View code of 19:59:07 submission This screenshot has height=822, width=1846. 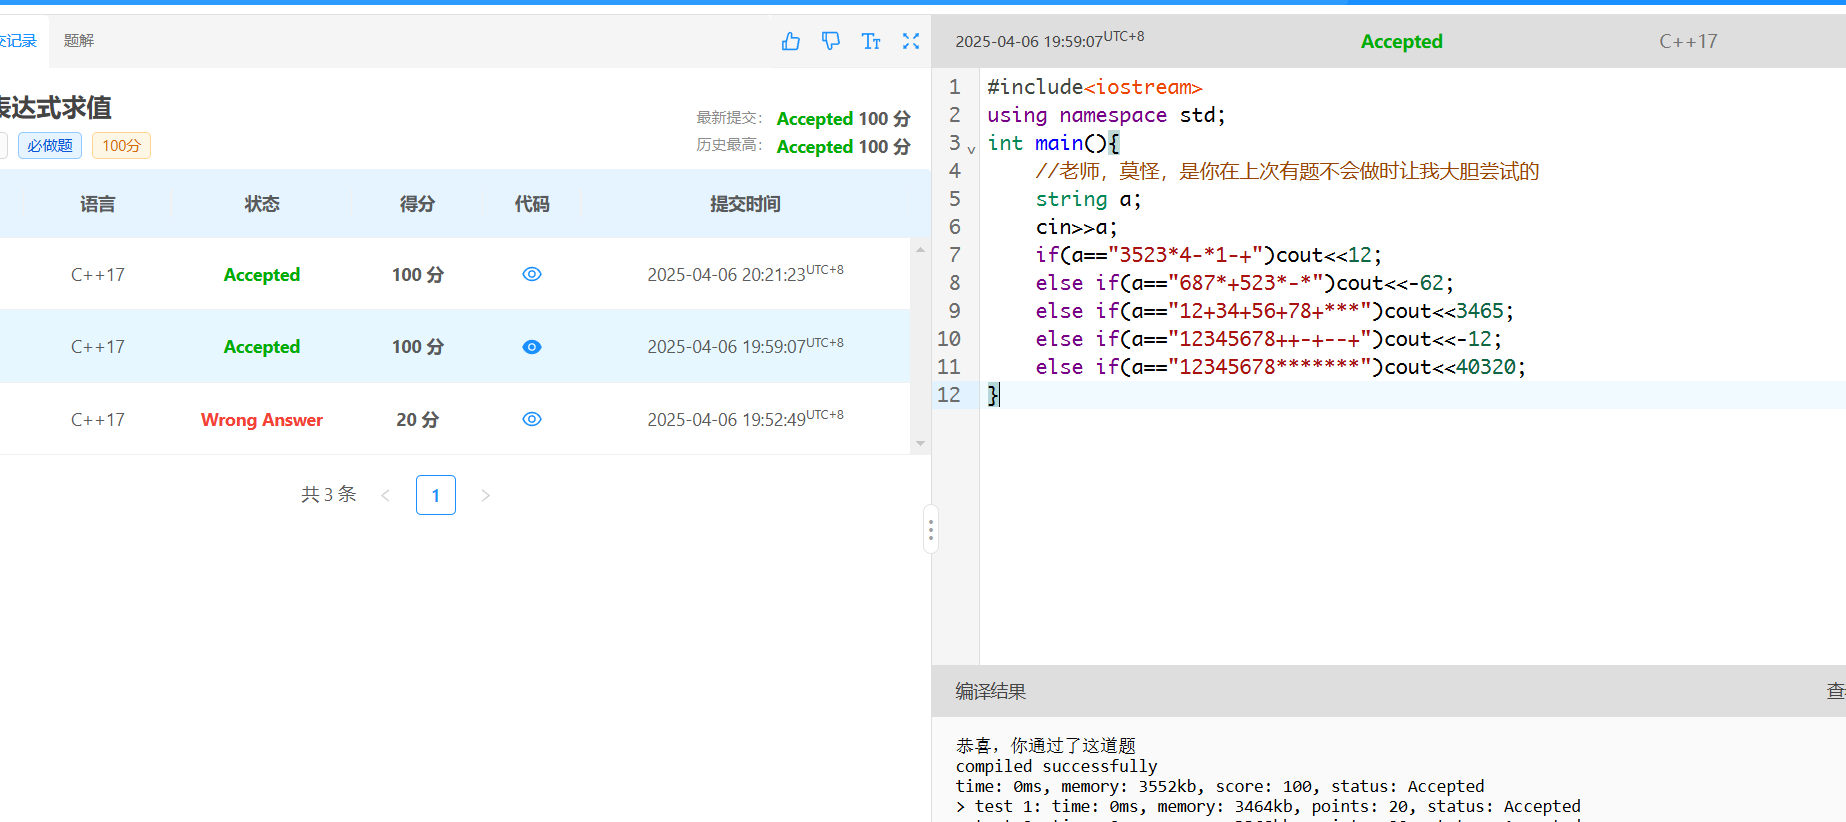[x=532, y=347]
